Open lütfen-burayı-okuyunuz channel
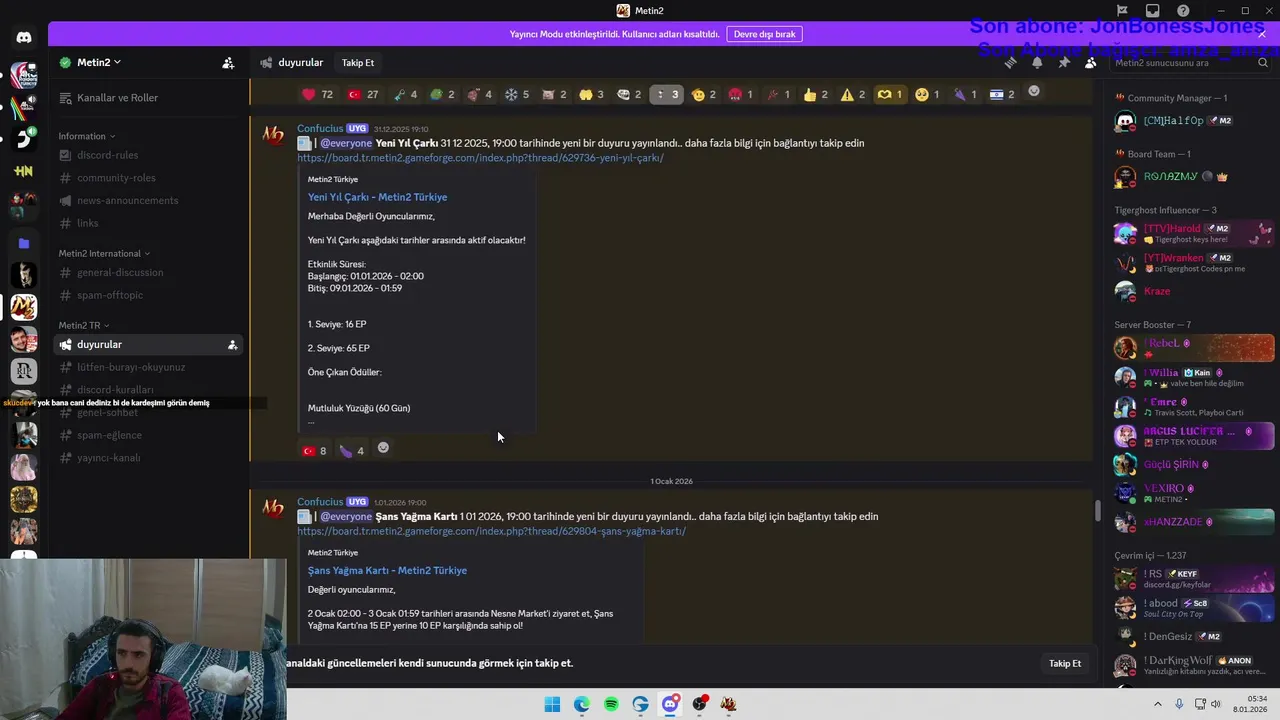The image size is (1280, 720). [148, 367]
